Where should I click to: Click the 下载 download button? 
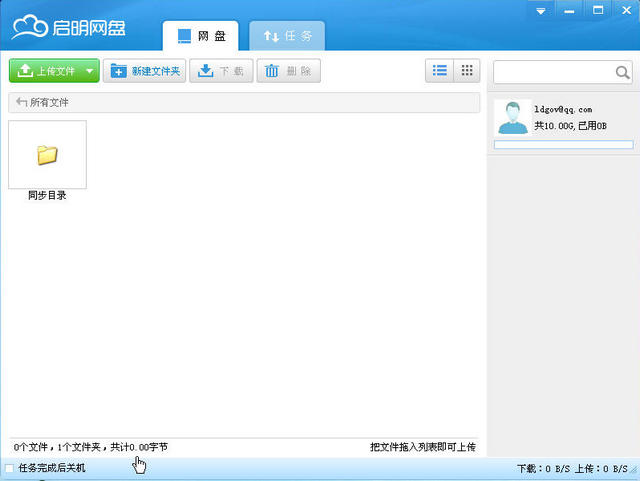click(x=221, y=71)
